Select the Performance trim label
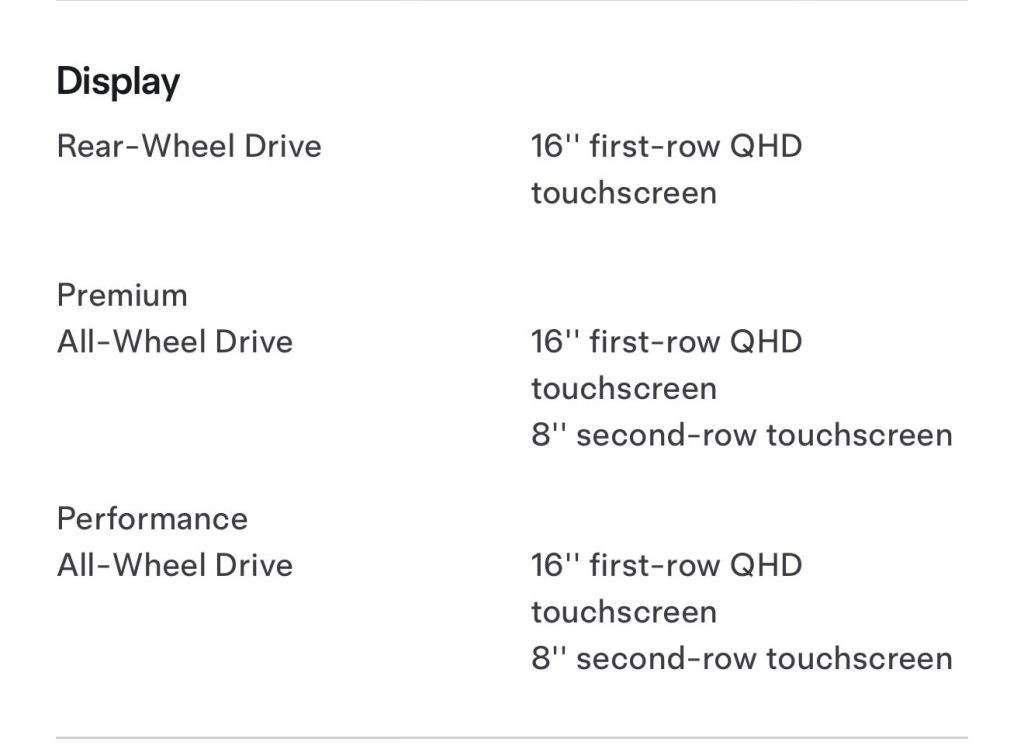Viewport: 1024px width, 756px height. 152,519
